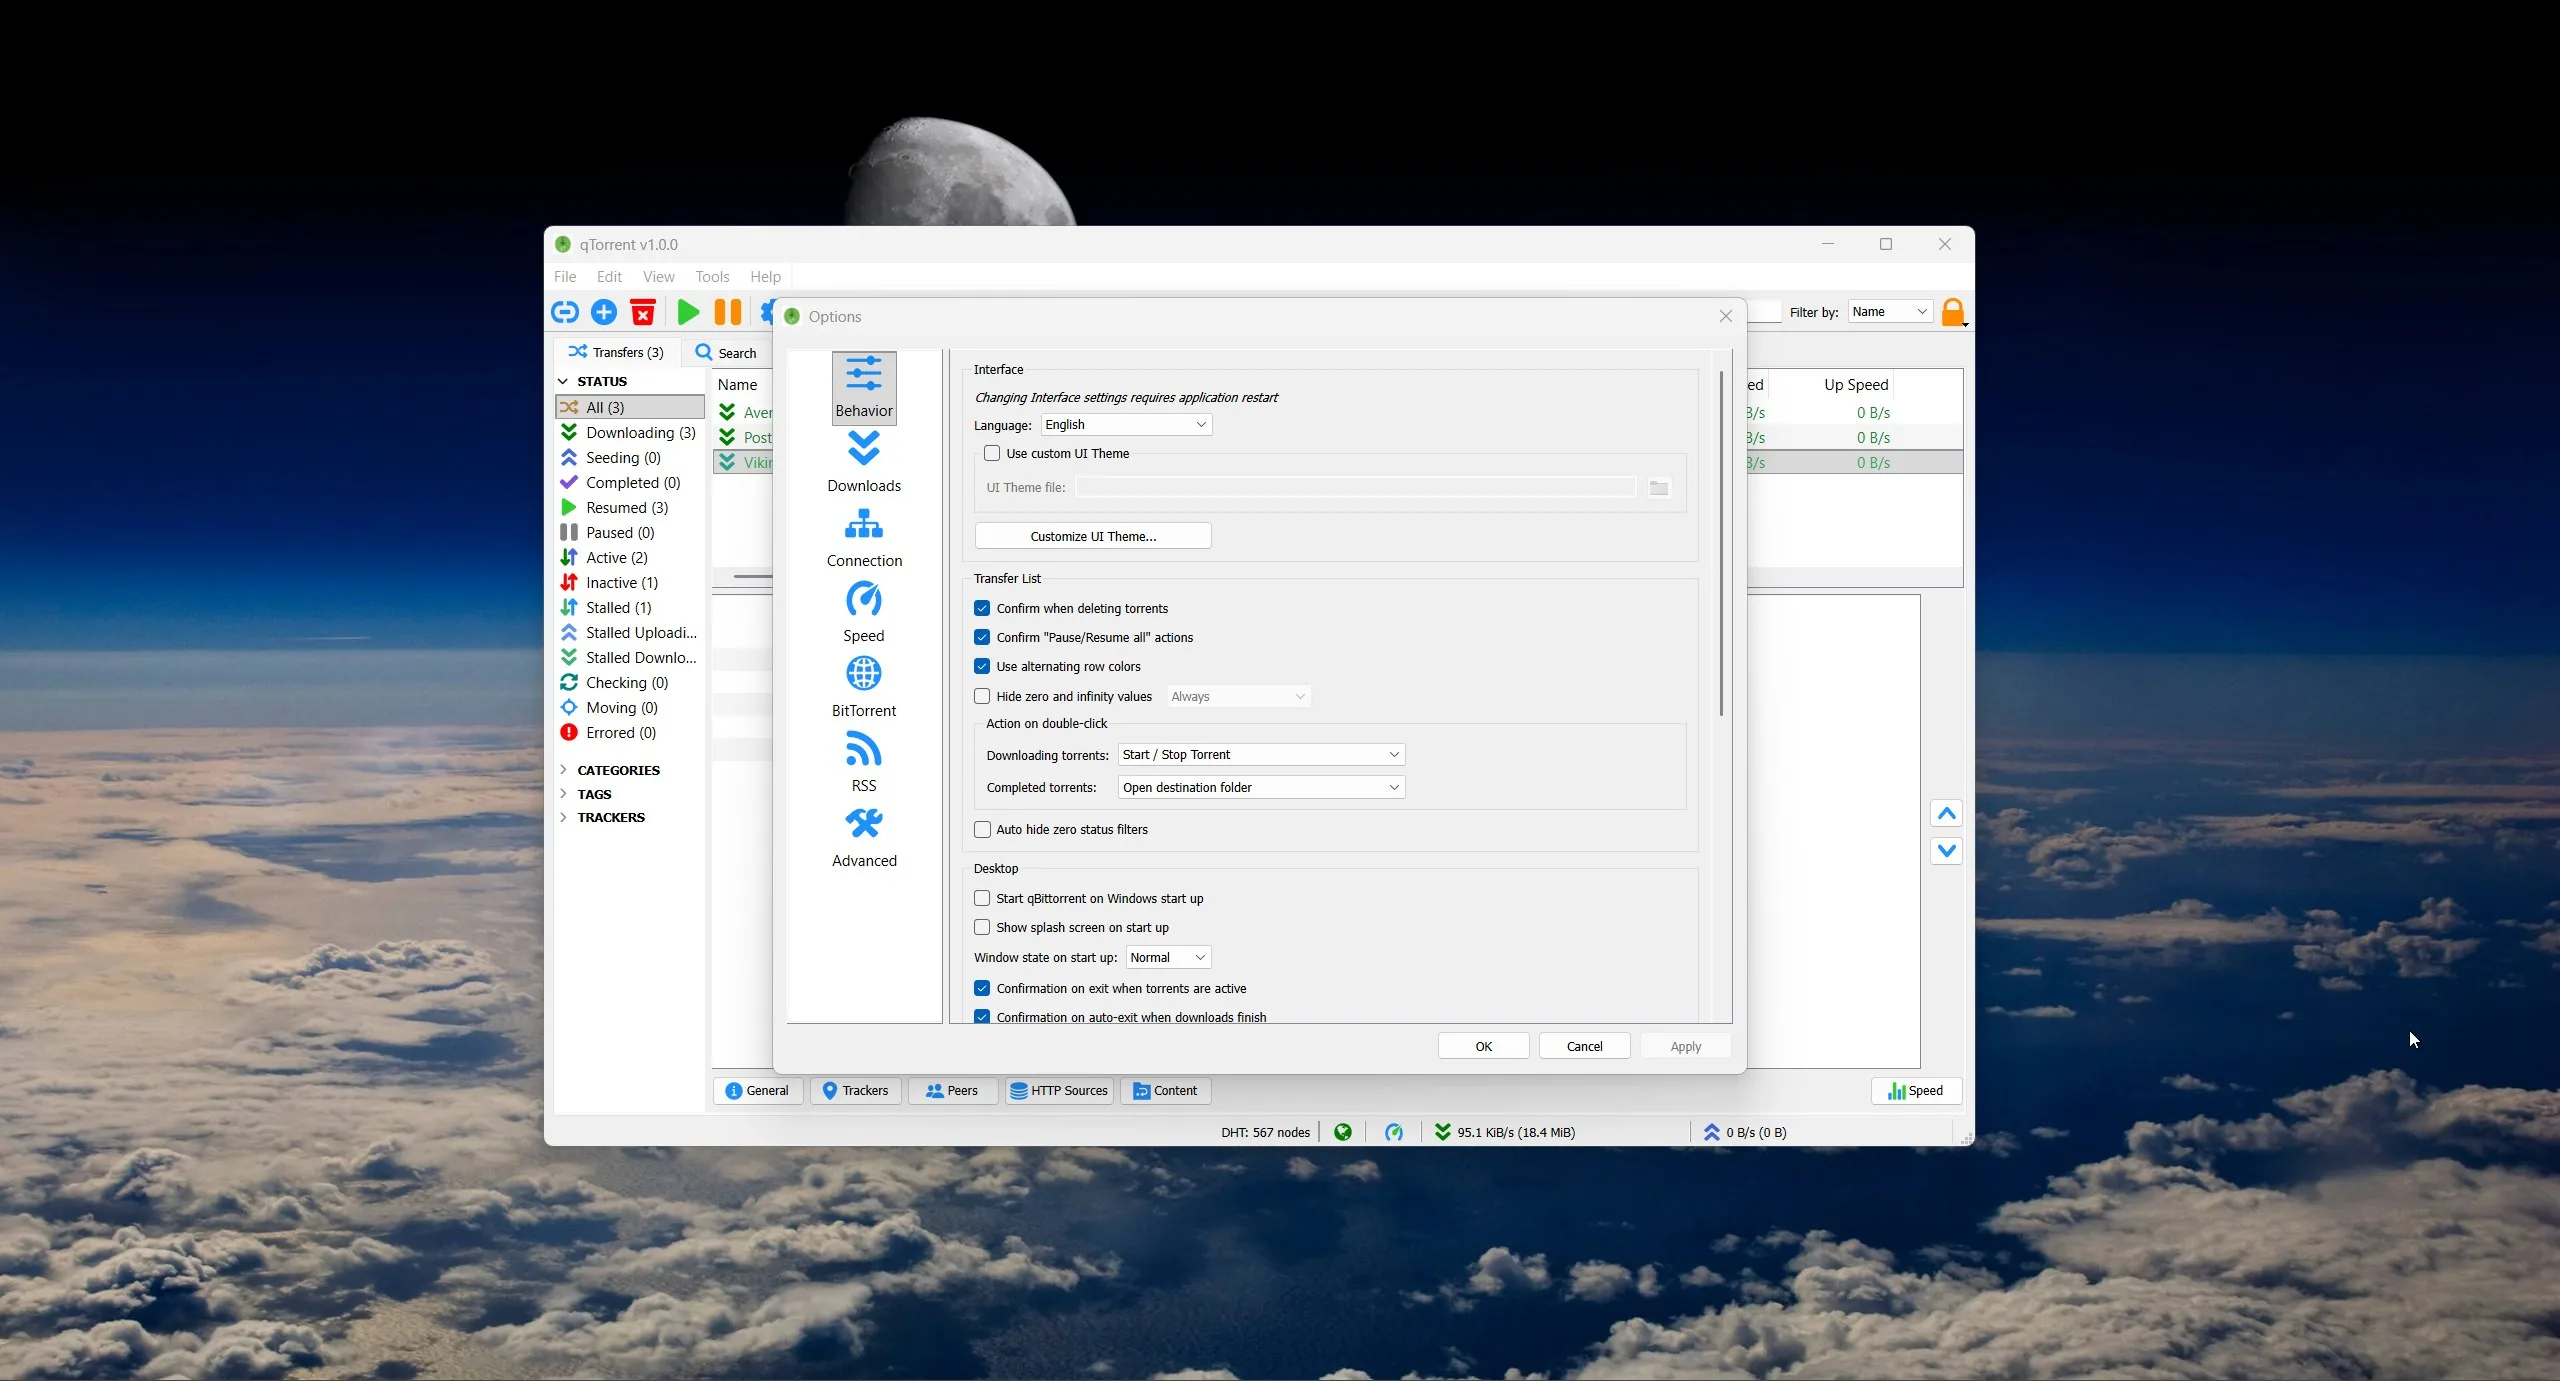Viewport: 2560px width, 1381px height.
Task: Click the Hide zero values Always dropdown
Action: 1238,697
